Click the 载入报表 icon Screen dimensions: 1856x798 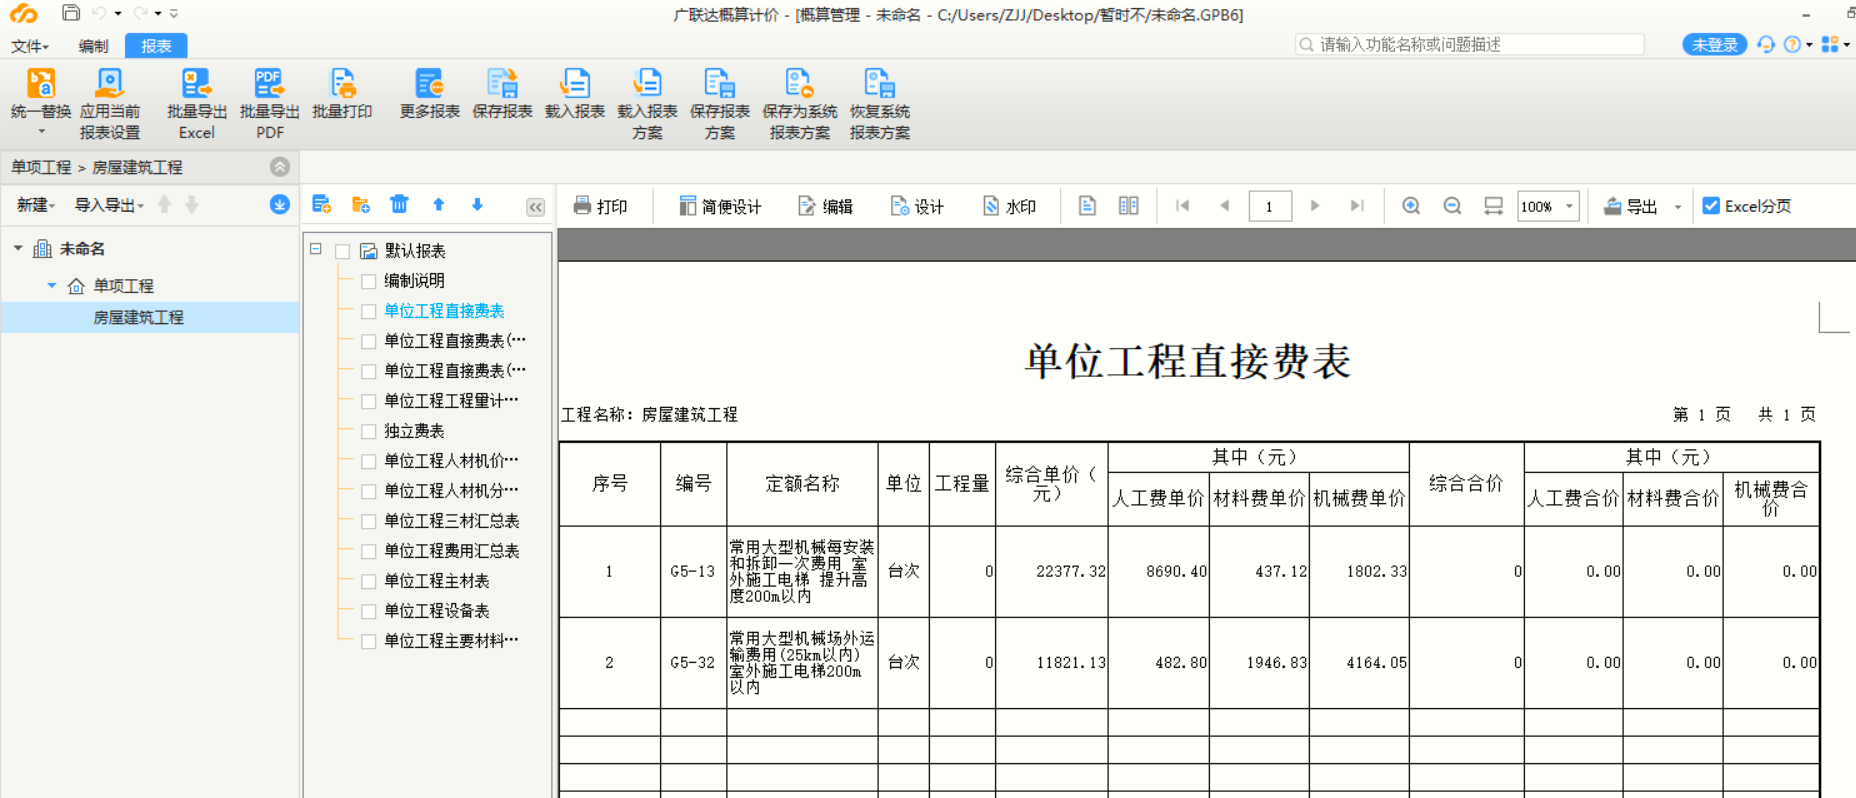[x=575, y=84]
